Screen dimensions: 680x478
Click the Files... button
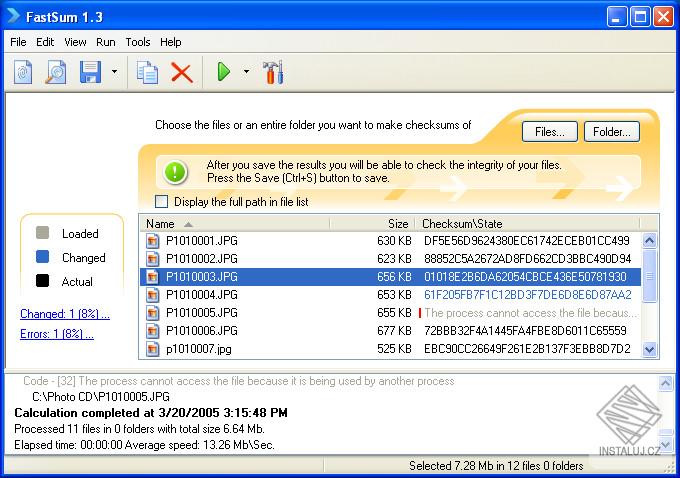(550, 131)
